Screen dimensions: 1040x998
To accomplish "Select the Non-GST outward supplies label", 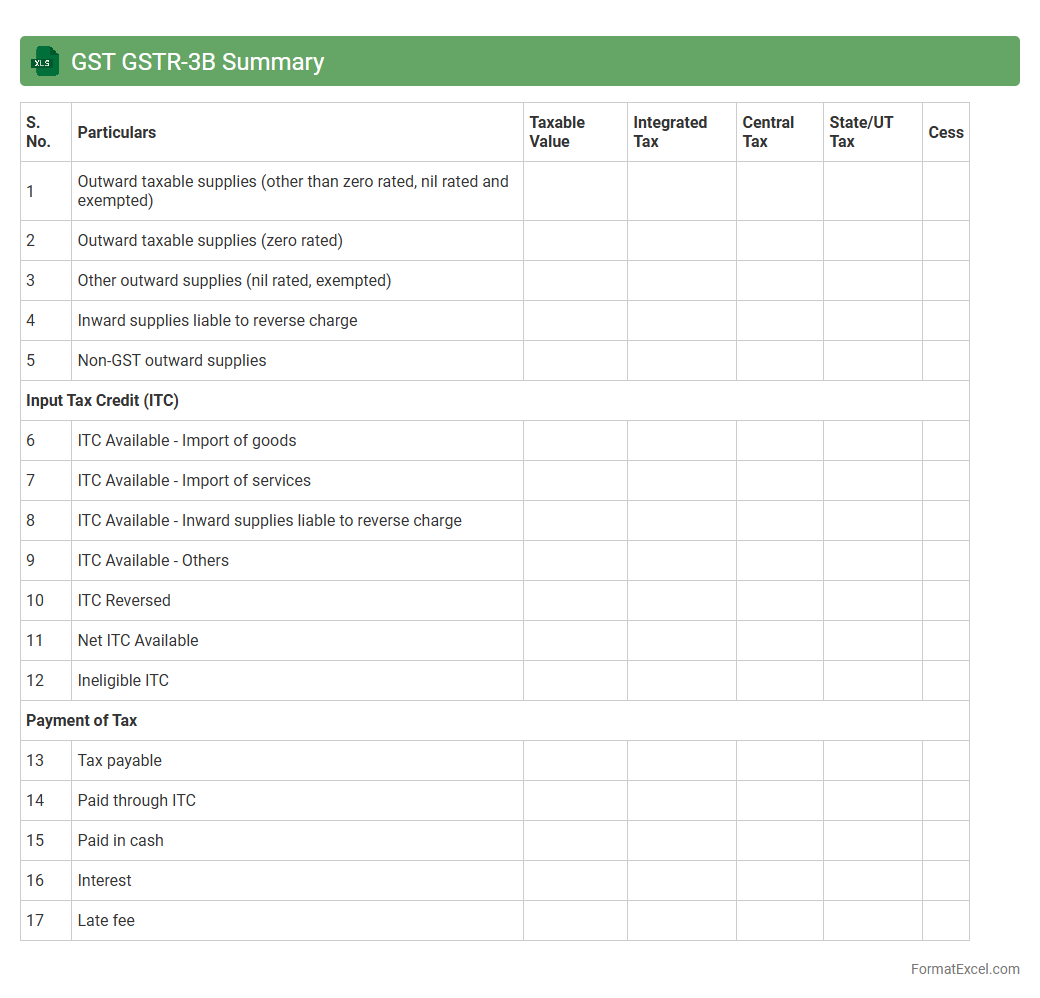I will [x=172, y=361].
